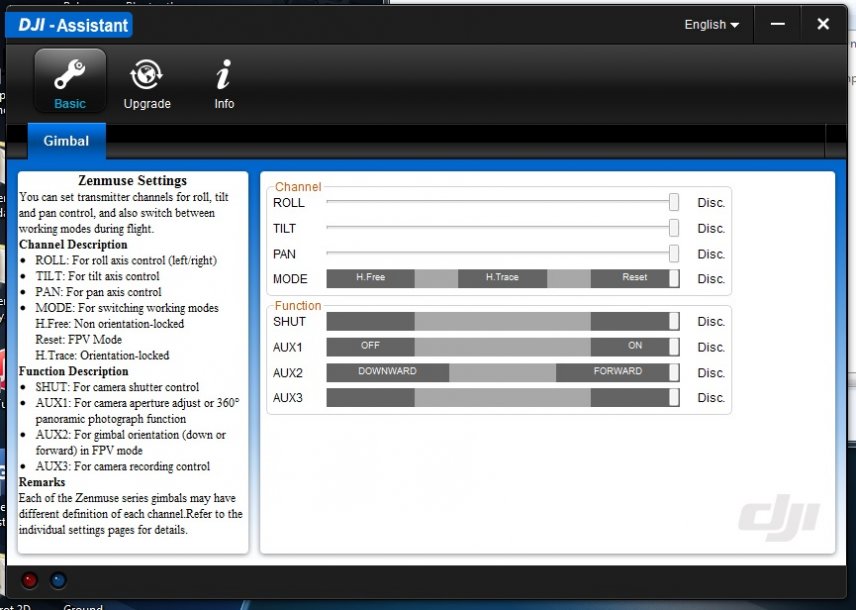Click the AUX1 function label

[x=288, y=347]
